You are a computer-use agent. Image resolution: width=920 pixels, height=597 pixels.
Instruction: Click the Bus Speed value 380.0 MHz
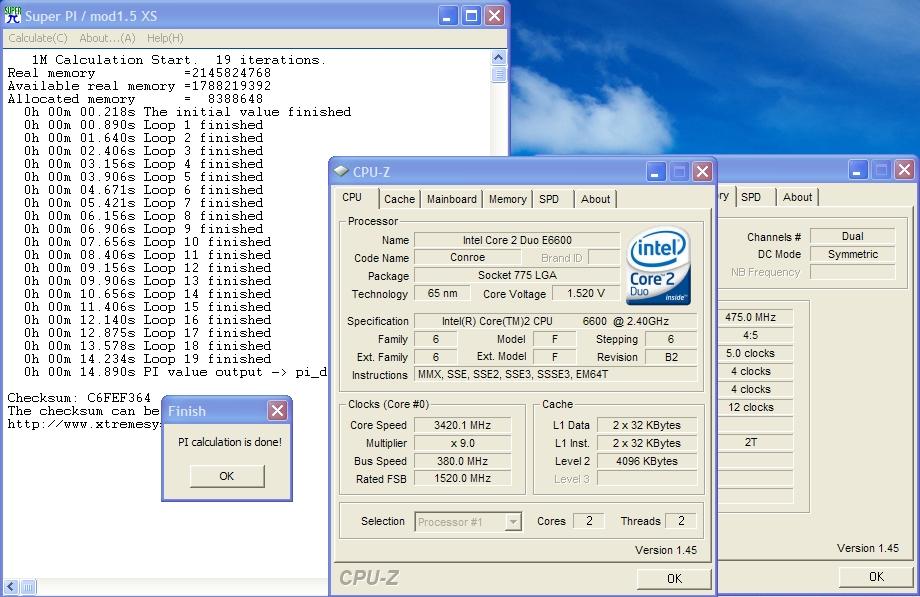(x=462, y=461)
